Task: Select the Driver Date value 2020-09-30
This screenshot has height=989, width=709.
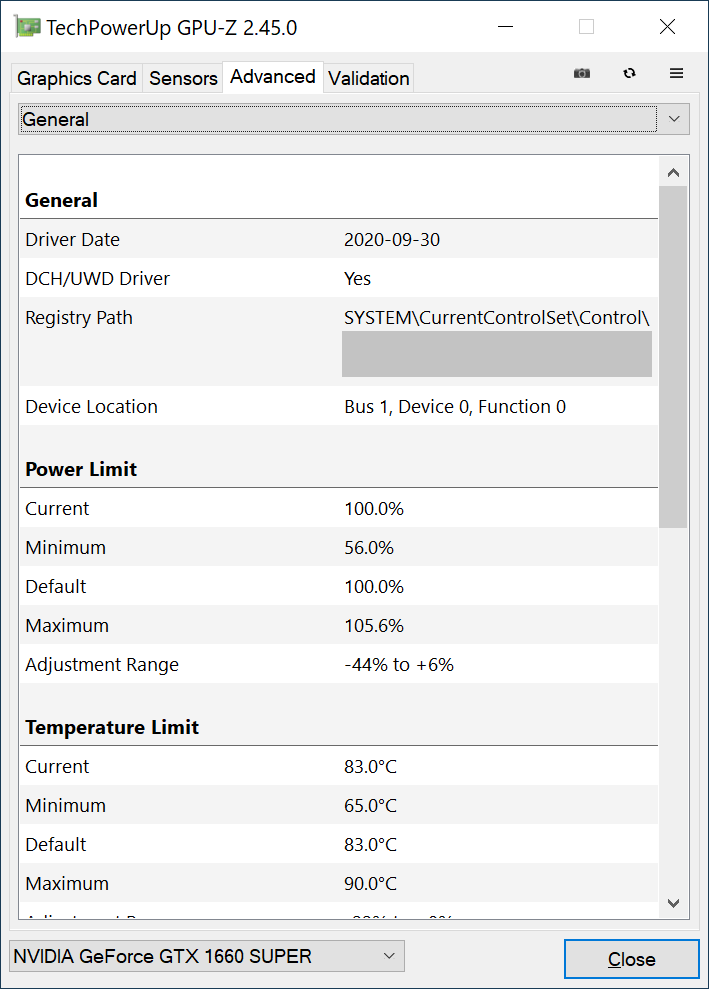Action: coord(392,240)
